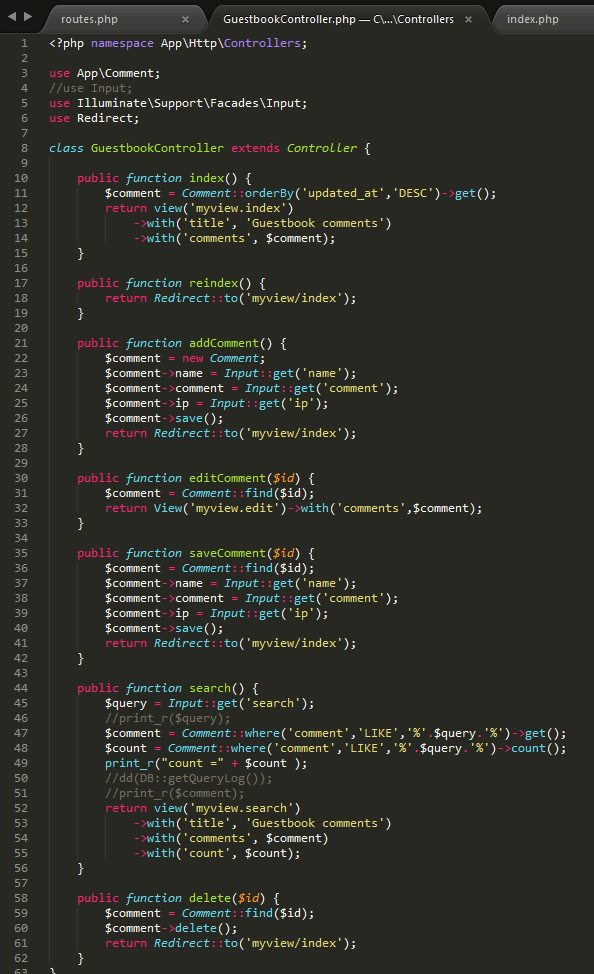Click line number 58 in the gutter
This screenshot has width=594, height=974.
pos(21,898)
